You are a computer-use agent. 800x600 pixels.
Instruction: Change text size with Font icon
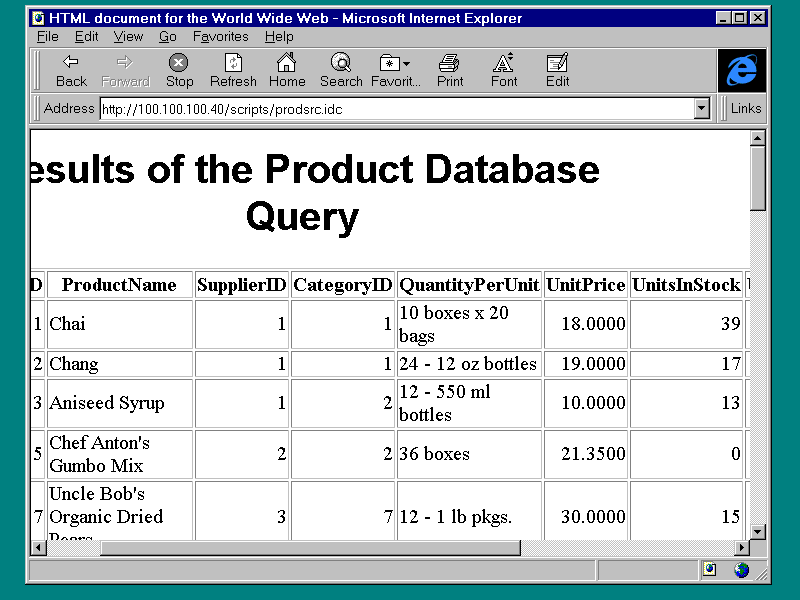pyautogui.click(x=504, y=63)
